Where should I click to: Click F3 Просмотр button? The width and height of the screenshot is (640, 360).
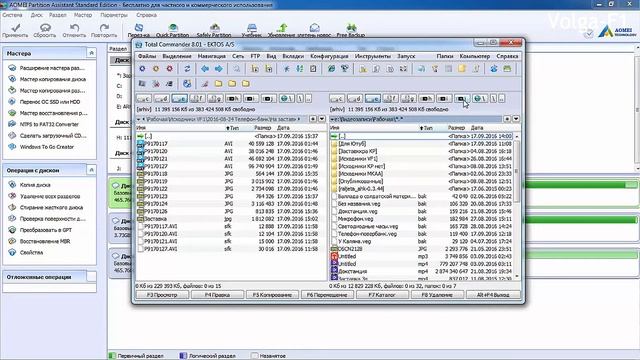click(x=162, y=295)
